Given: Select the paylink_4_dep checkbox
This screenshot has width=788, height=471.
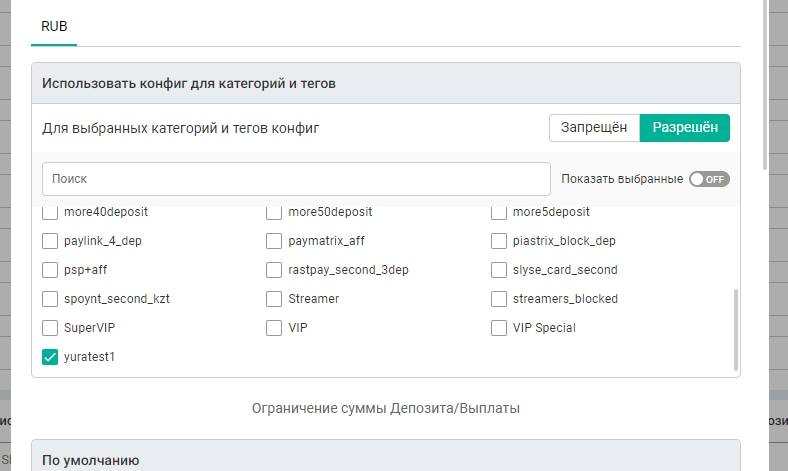Looking at the screenshot, I should click(x=50, y=241).
